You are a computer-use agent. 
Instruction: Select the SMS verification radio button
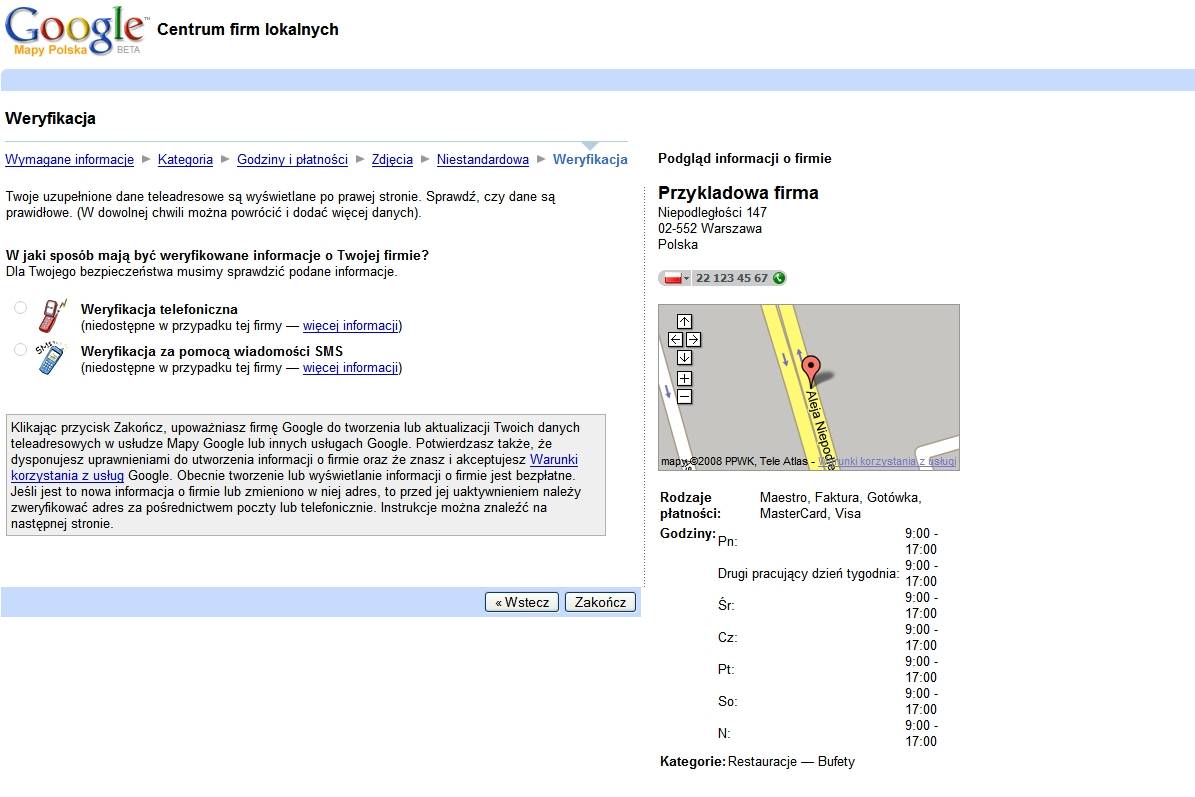pos(21,350)
